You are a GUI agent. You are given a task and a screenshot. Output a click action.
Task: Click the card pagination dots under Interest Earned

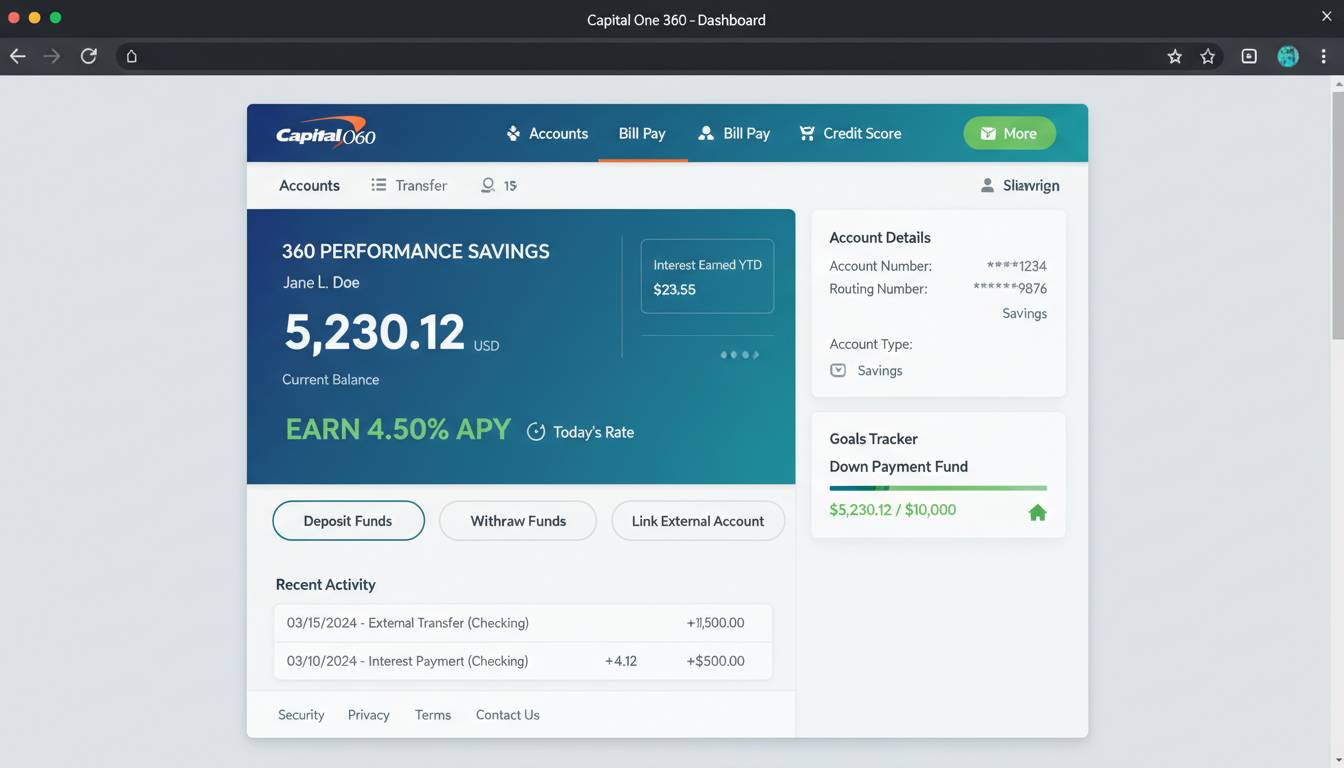739,355
